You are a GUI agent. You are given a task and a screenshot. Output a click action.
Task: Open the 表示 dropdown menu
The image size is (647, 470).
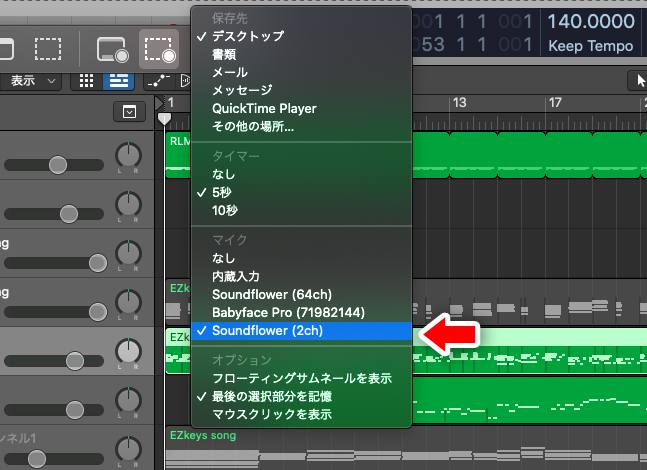click(x=31, y=81)
